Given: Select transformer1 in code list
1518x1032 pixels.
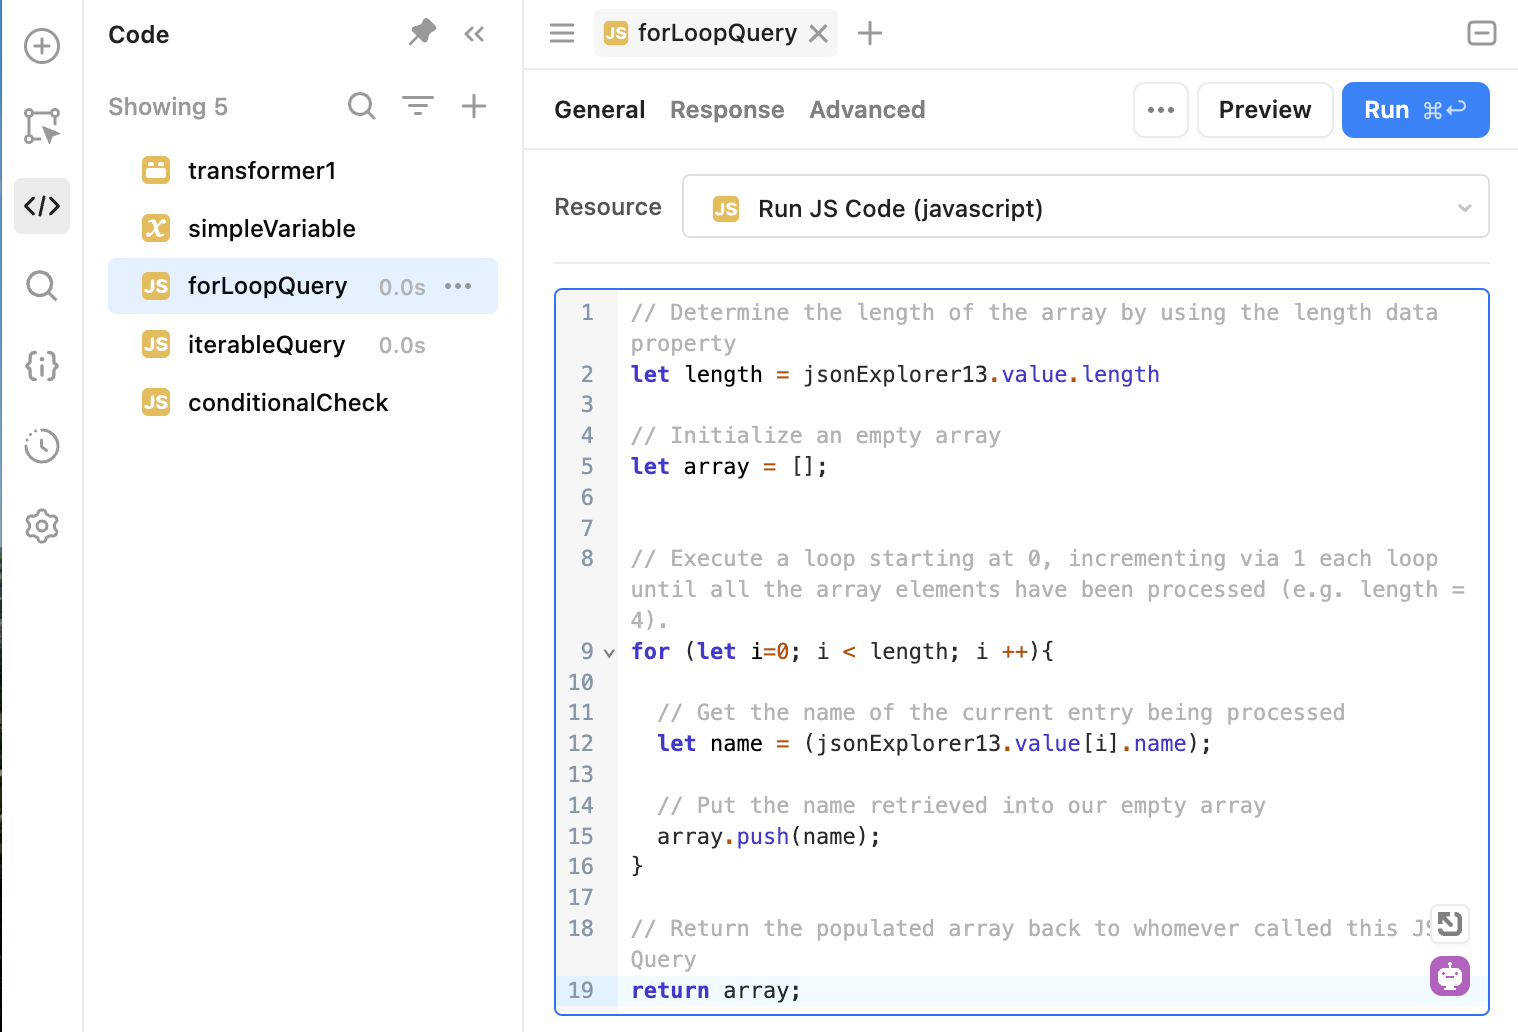Looking at the screenshot, I should (303, 171).
